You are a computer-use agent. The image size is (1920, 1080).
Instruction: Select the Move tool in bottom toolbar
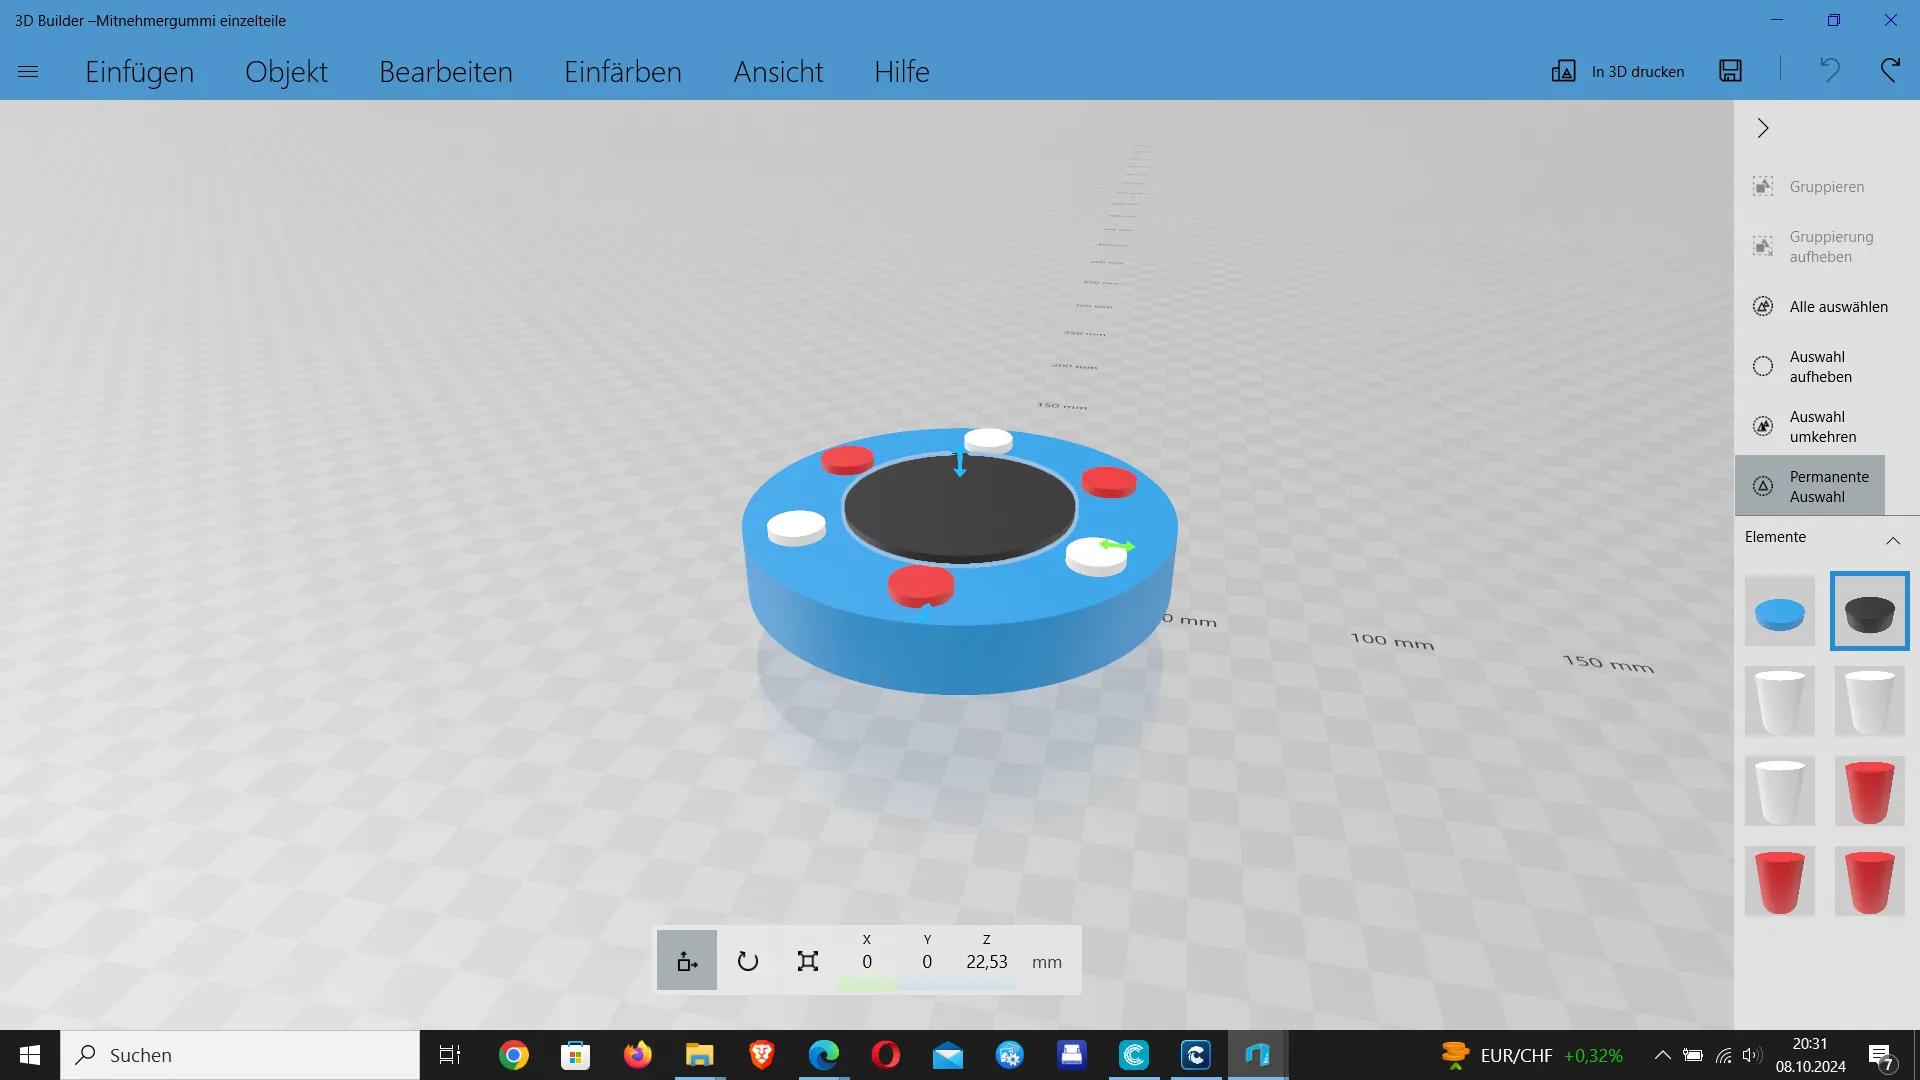(x=687, y=961)
